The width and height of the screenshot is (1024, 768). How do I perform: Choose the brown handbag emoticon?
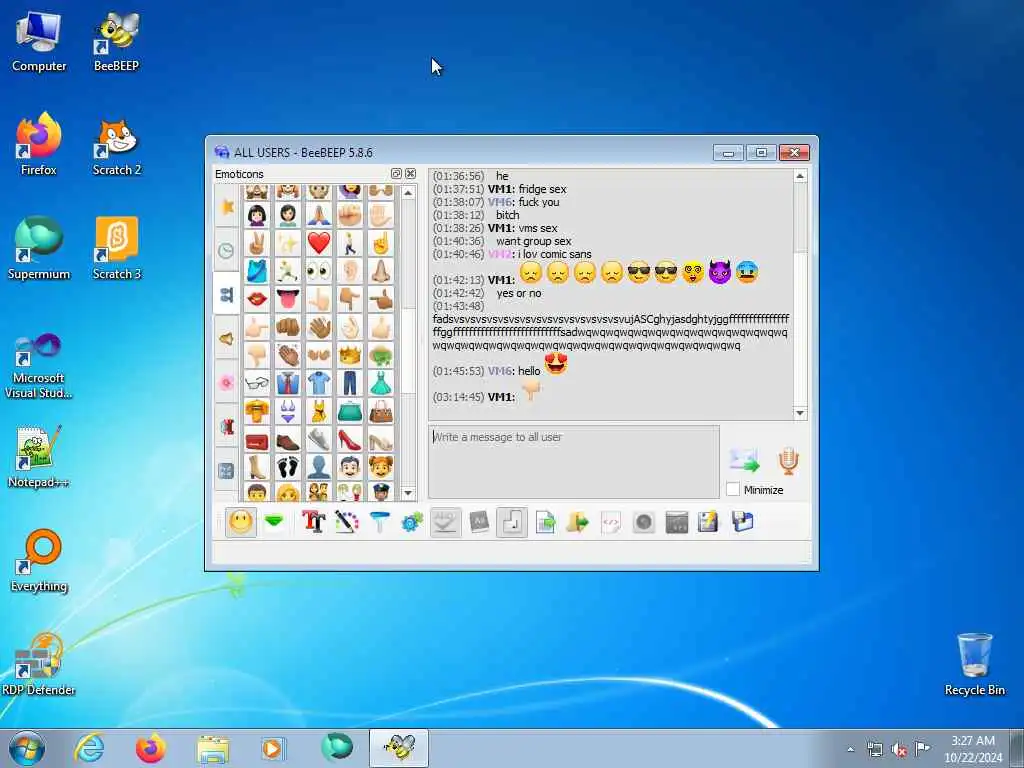[381, 411]
